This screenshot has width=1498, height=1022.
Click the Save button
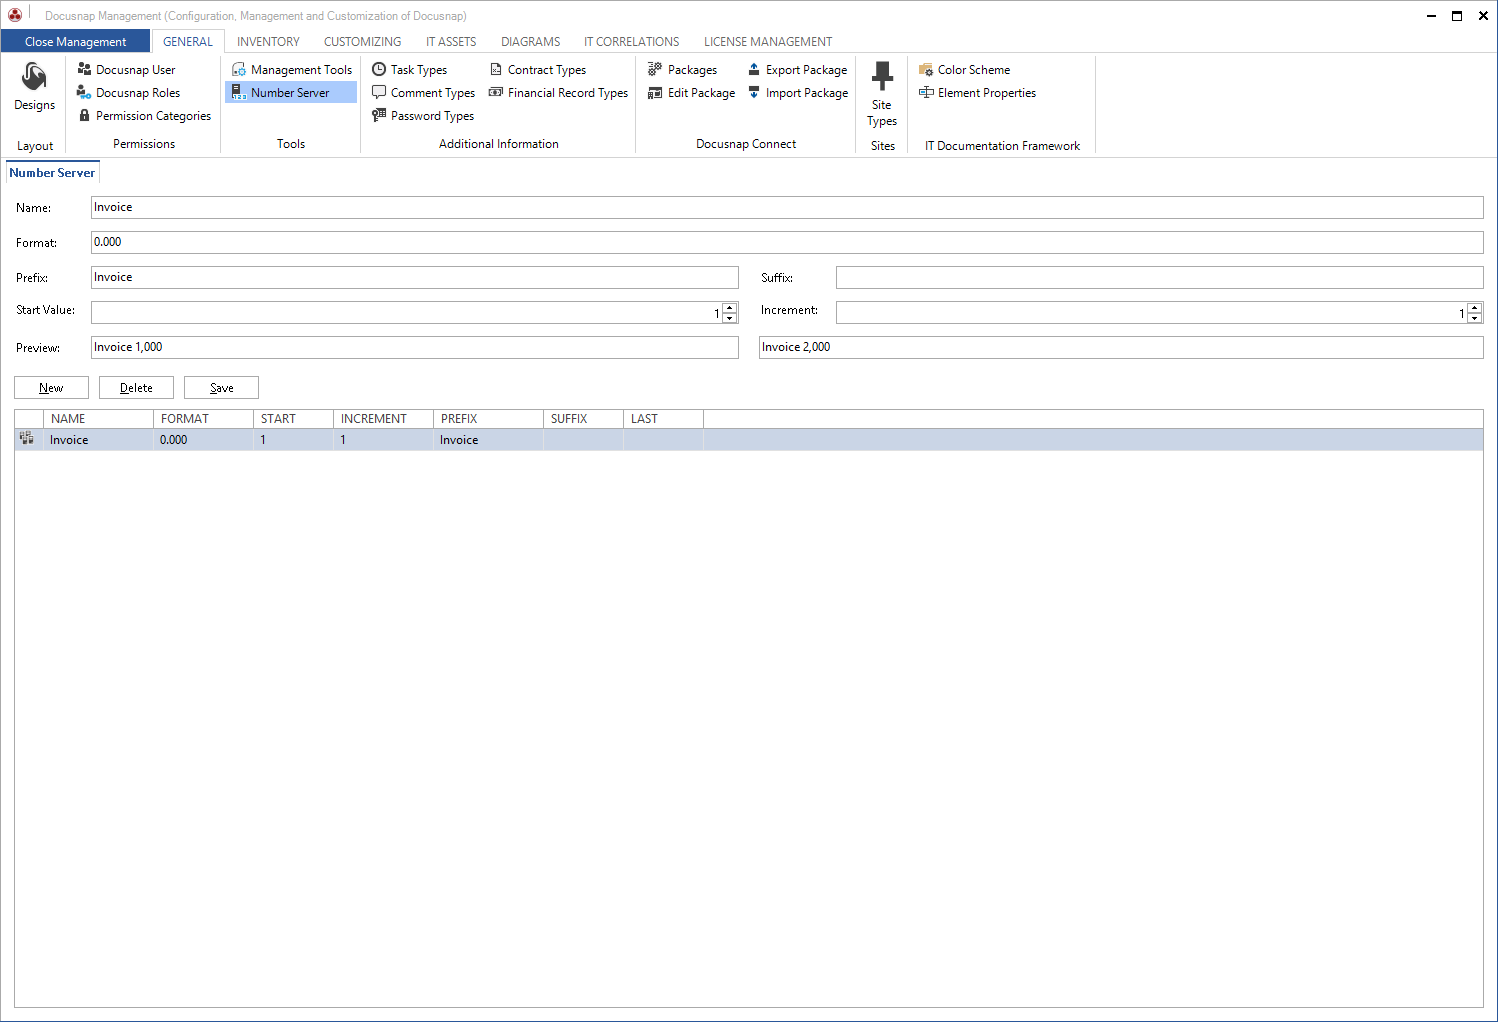coord(221,387)
